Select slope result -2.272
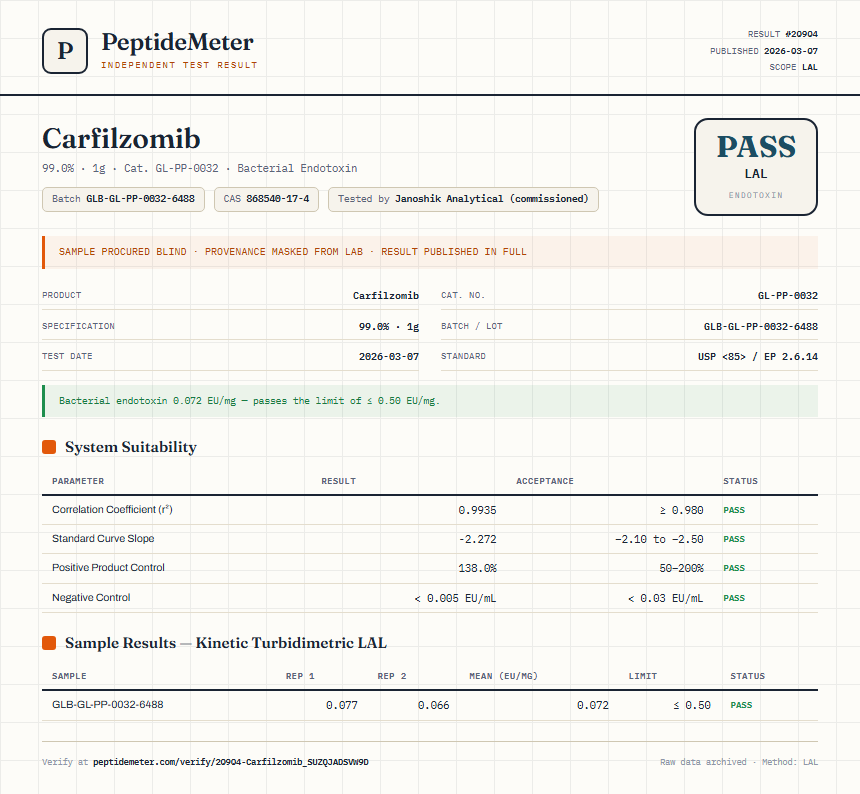860x794 pixels. point(477,539)
